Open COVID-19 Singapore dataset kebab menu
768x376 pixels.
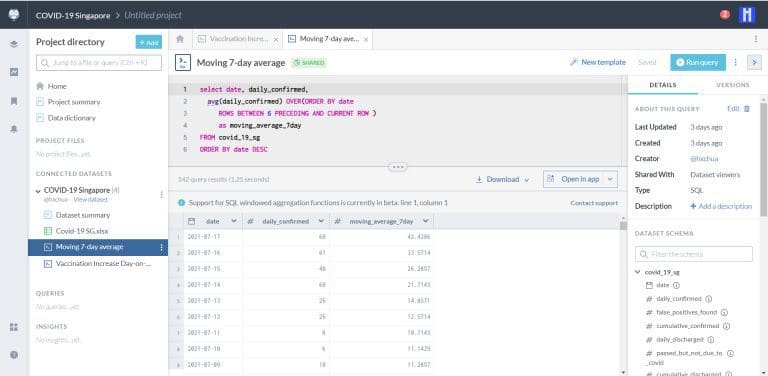pyautogui.click(x=162, y=194)
